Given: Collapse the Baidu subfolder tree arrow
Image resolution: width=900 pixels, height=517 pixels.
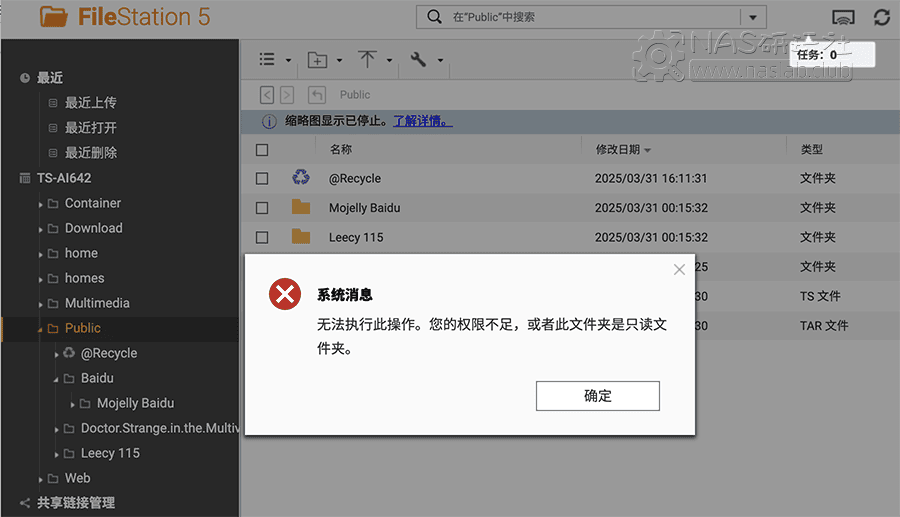Looking at the screenshot, I should point(56,379).
